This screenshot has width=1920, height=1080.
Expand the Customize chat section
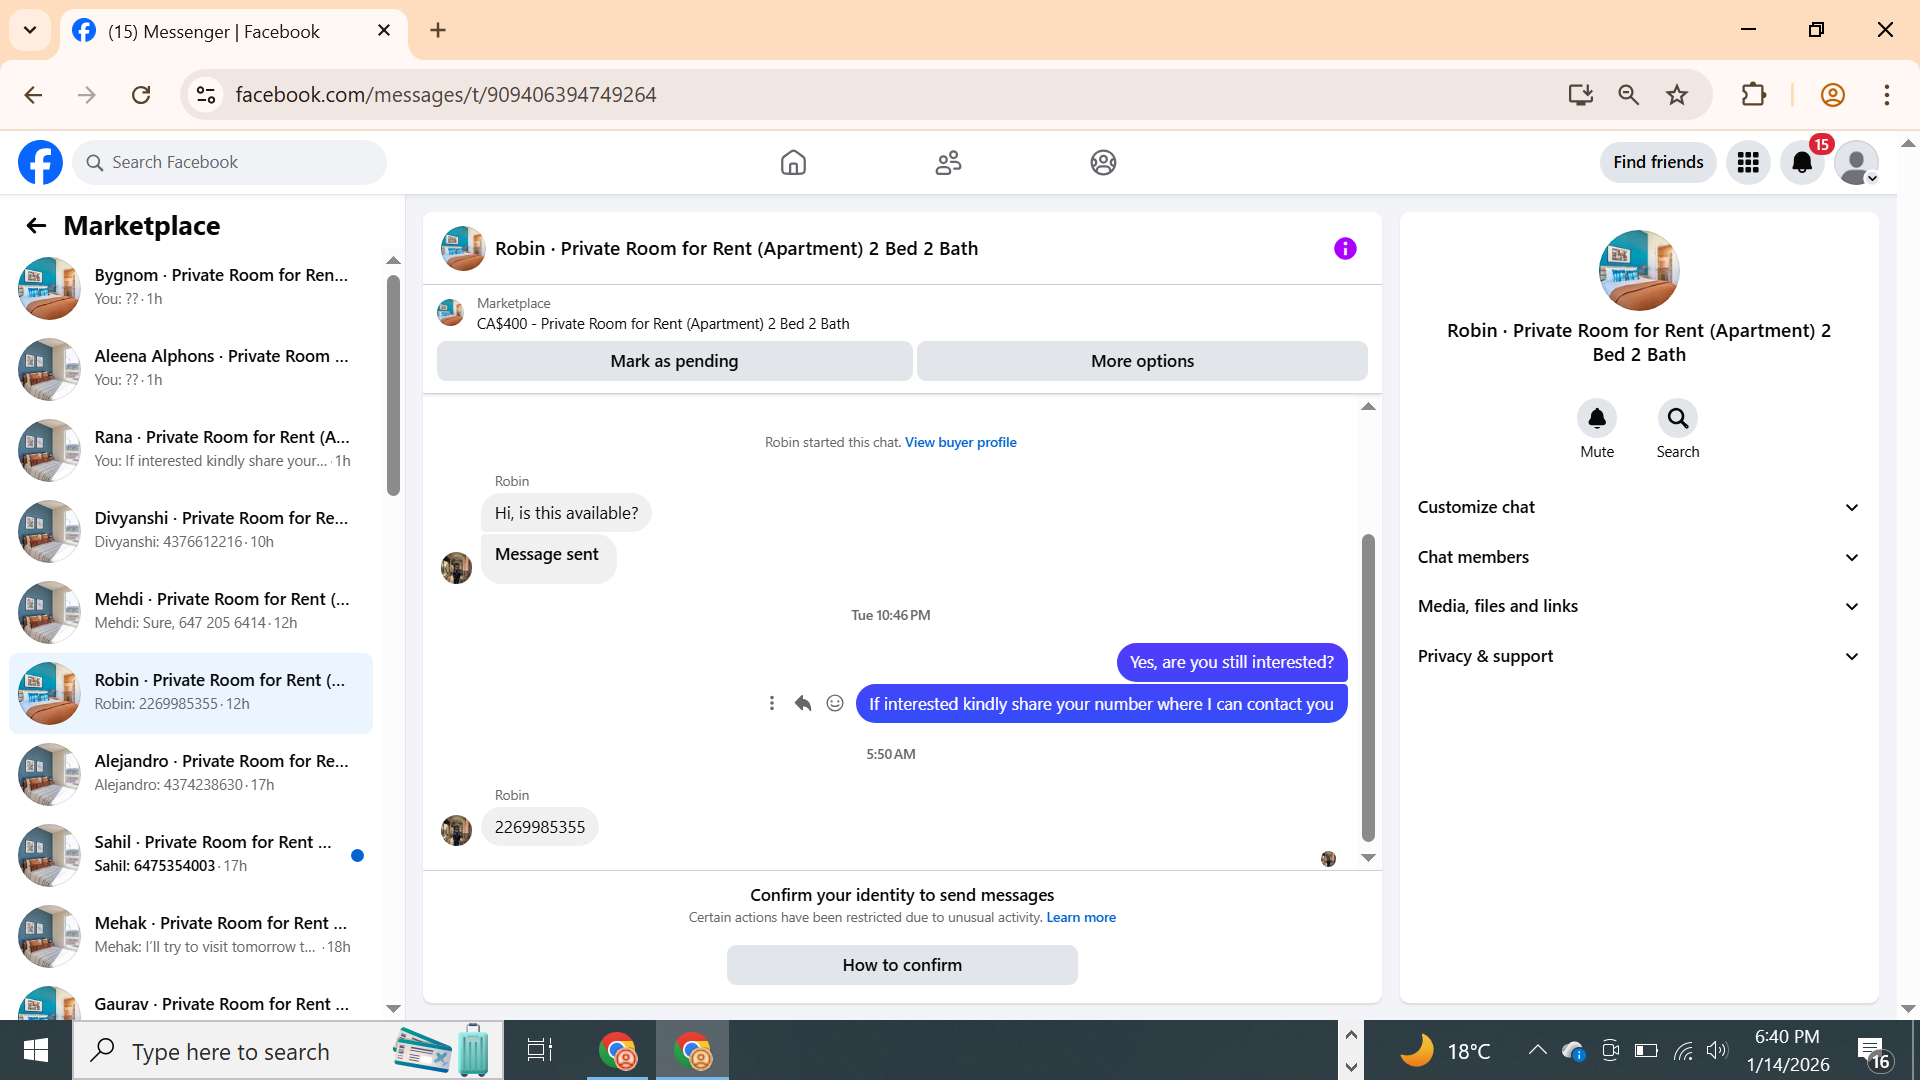(1638, 507)
